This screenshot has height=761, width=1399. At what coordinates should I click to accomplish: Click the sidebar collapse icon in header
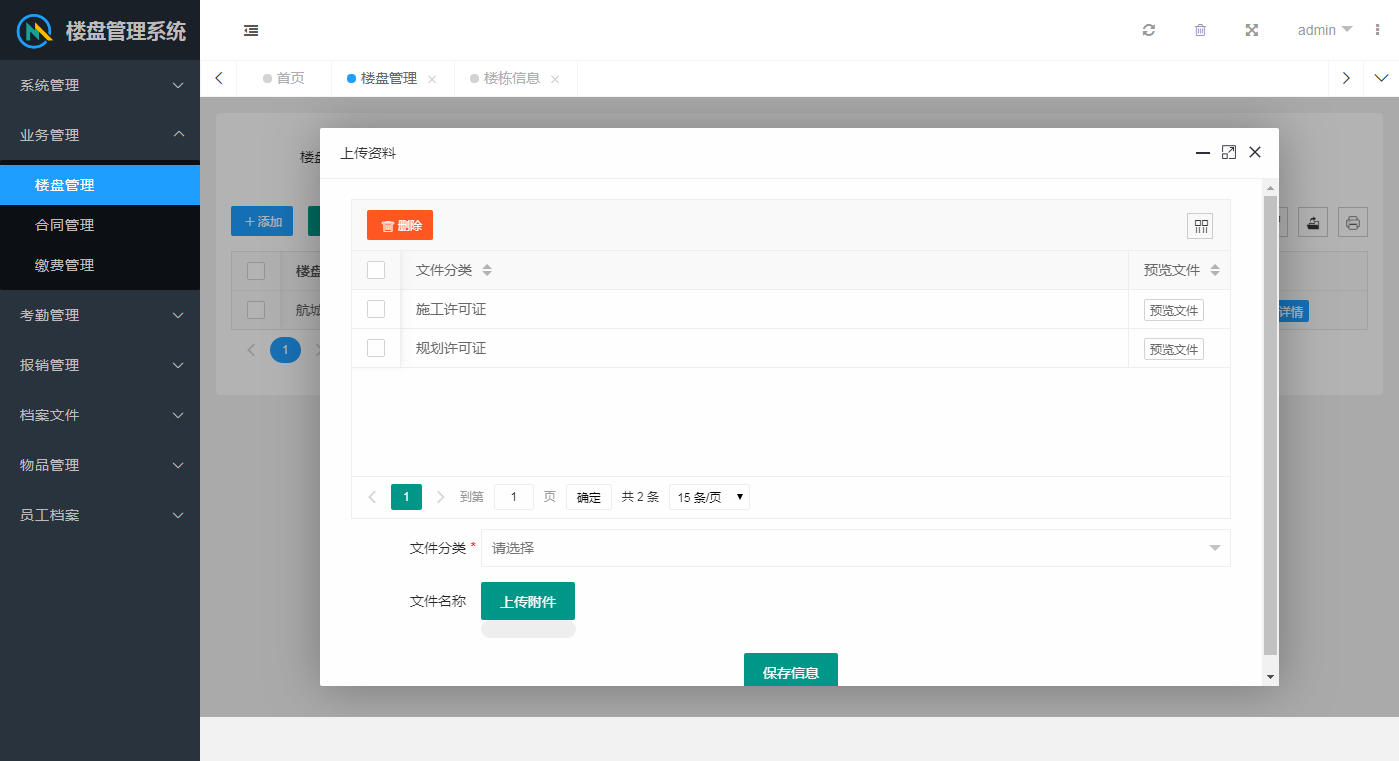pos(251,30)
